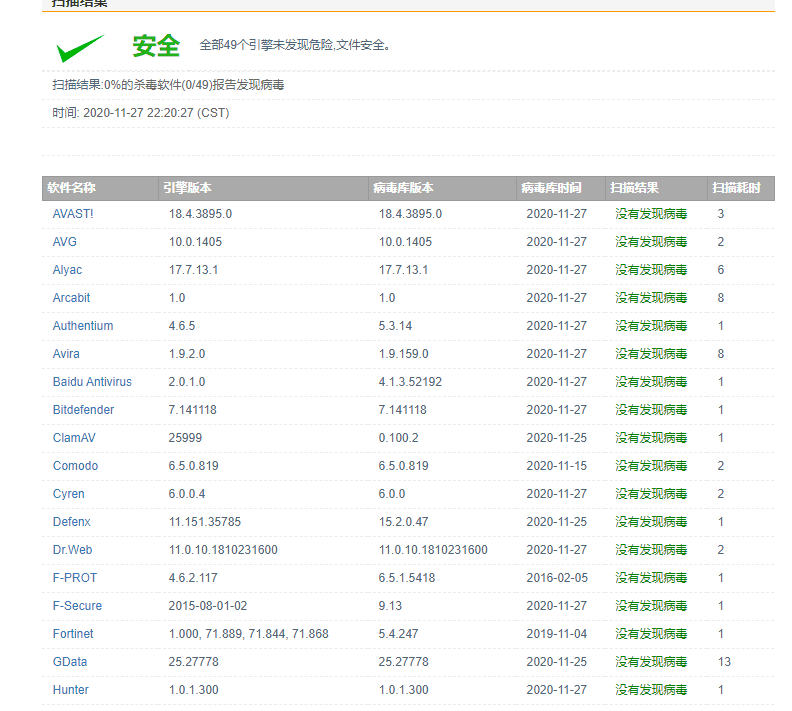Viewport: 792px width, 711px height.
Task: Open the Arcabit engine link
Action: click(71, 298)
